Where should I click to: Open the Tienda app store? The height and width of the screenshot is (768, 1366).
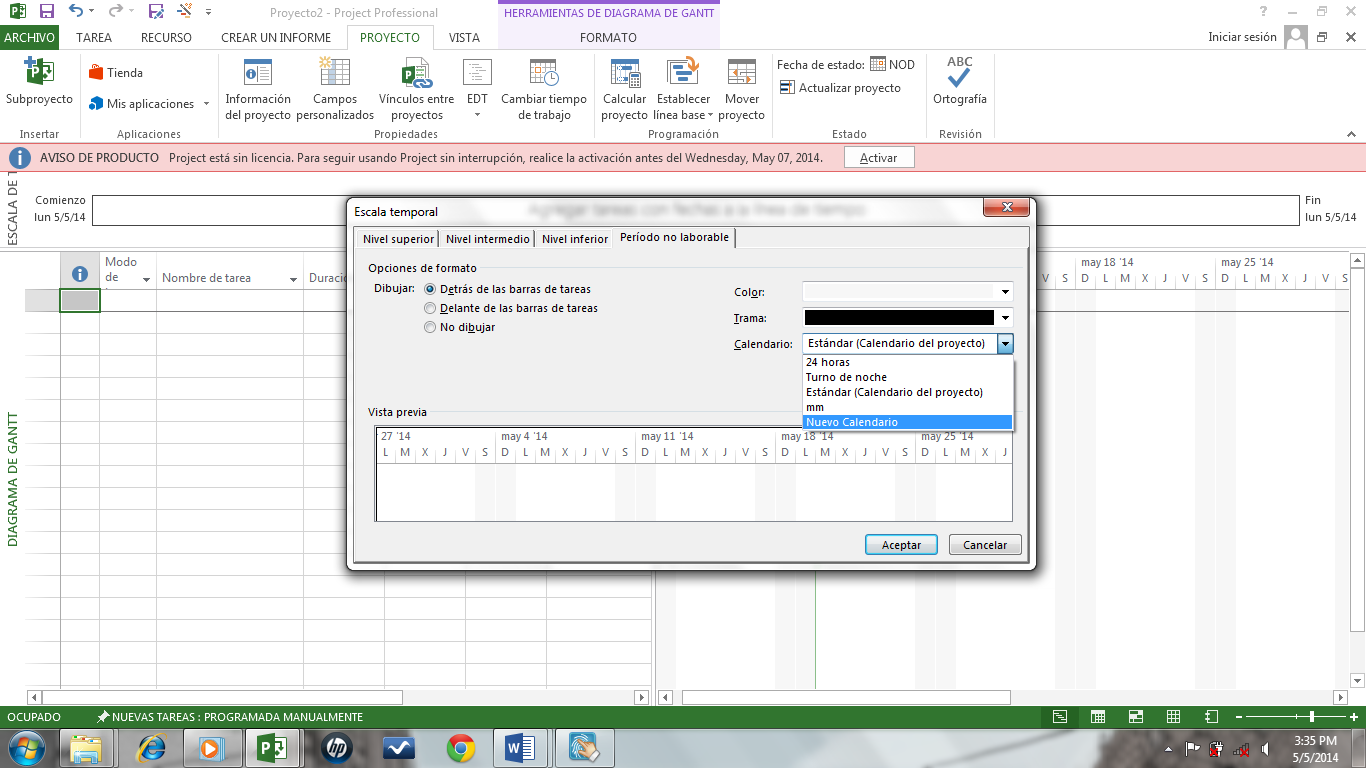[x=116, y=73]
